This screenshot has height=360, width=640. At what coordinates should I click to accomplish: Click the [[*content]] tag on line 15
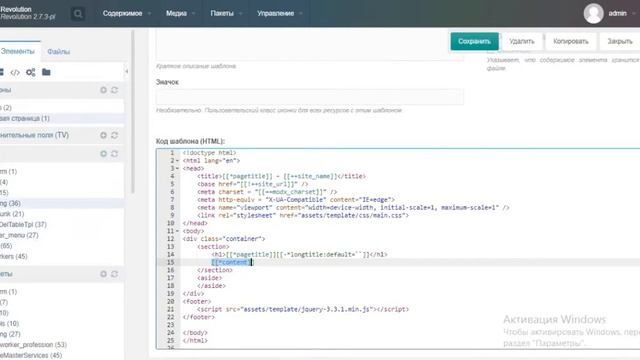[x=232, y=262]
